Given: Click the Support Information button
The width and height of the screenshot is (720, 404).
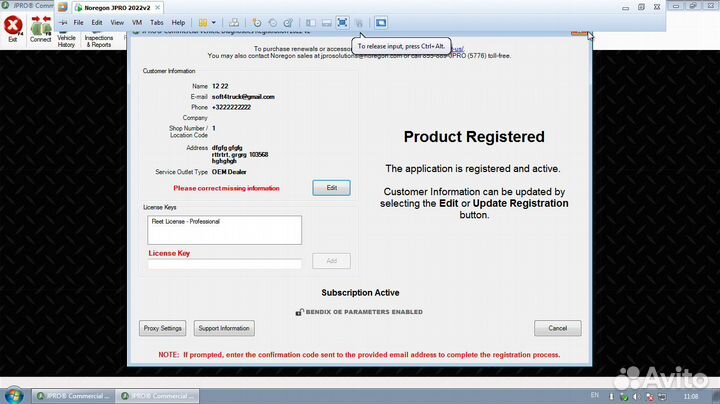Looking at the screenshot, I should [x=224, y=328].
